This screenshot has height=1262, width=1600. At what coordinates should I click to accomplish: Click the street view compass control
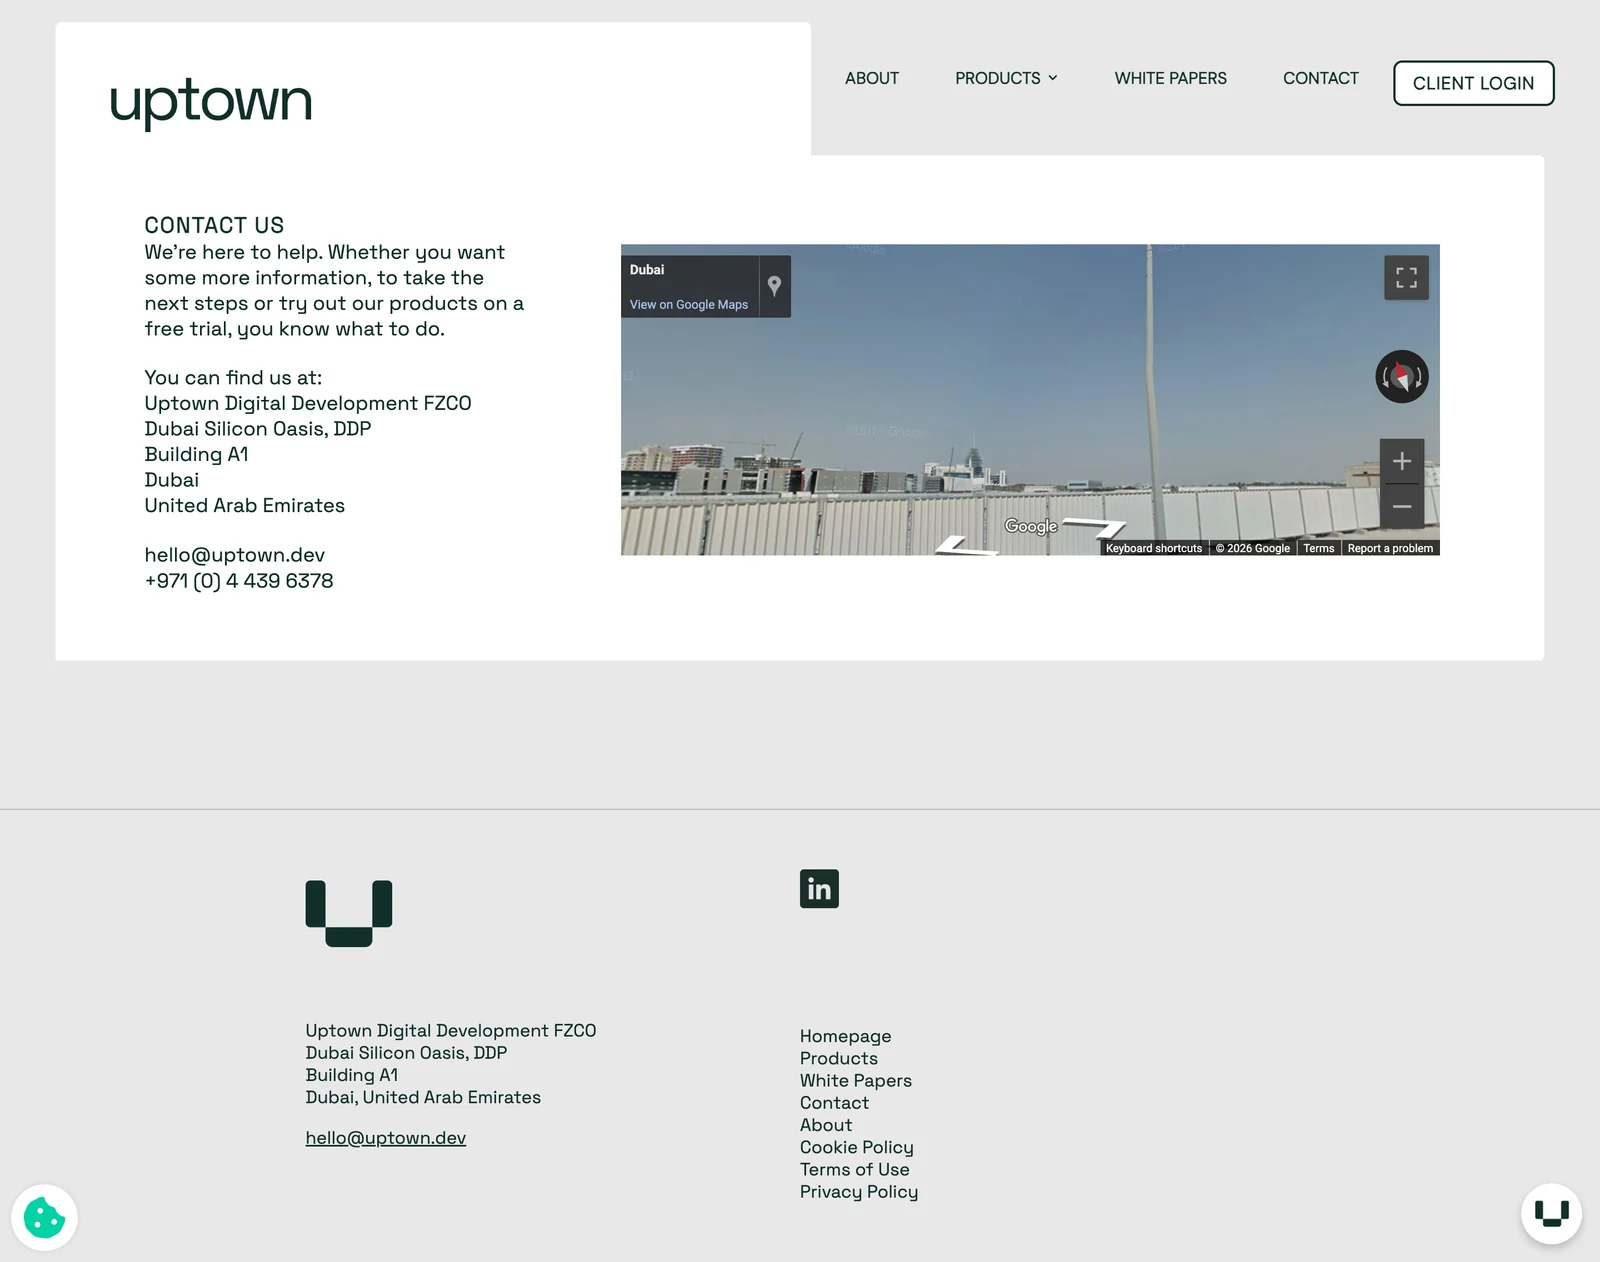point(1402,377)
